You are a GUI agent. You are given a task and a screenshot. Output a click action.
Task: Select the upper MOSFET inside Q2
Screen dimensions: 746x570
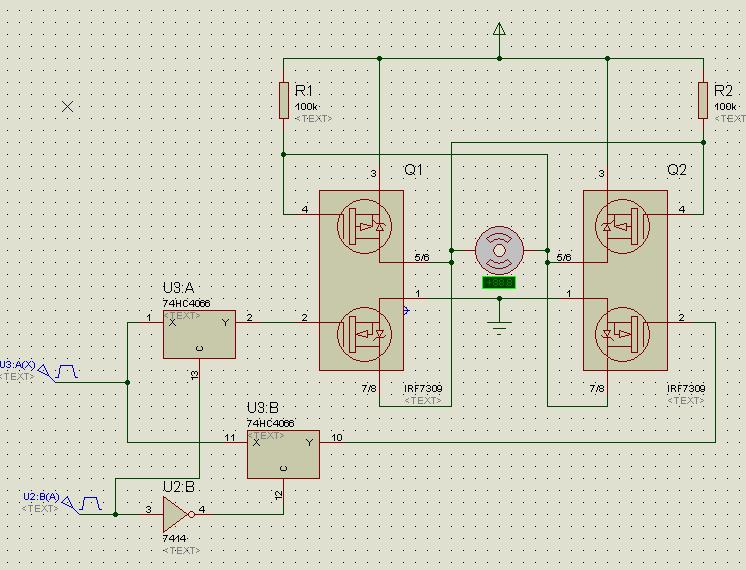point(624,226)
